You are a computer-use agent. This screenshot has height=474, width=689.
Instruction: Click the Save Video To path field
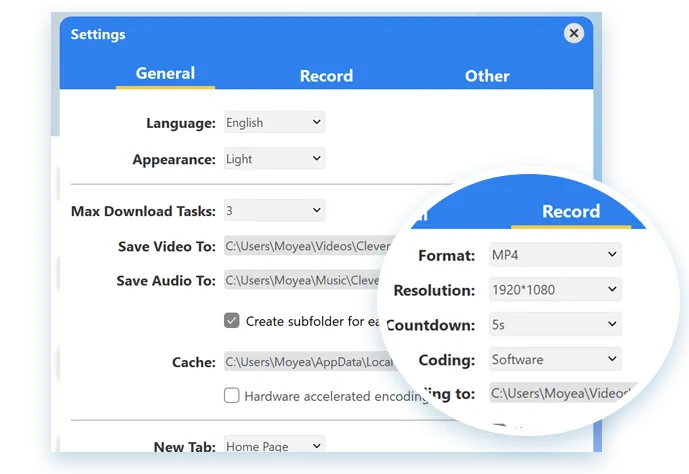(308, 246)
